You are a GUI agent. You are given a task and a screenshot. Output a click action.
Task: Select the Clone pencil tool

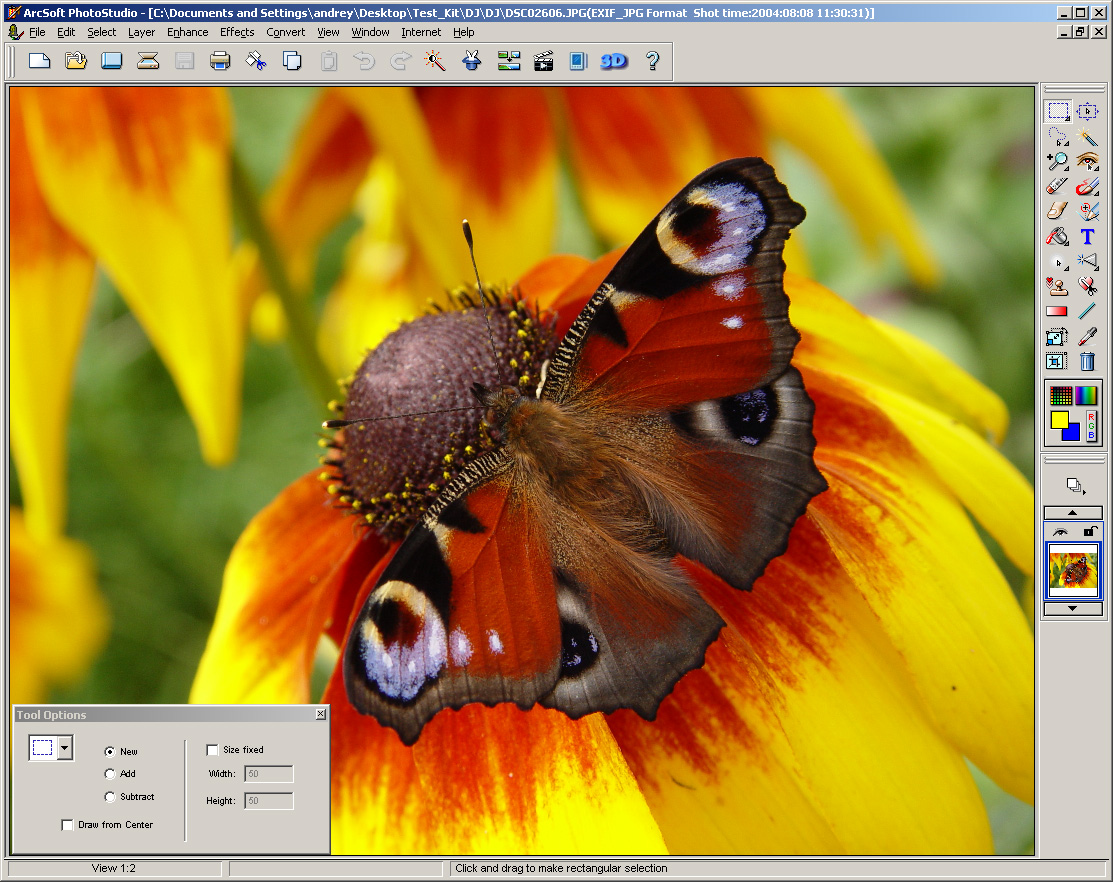tap(1087, 211)
